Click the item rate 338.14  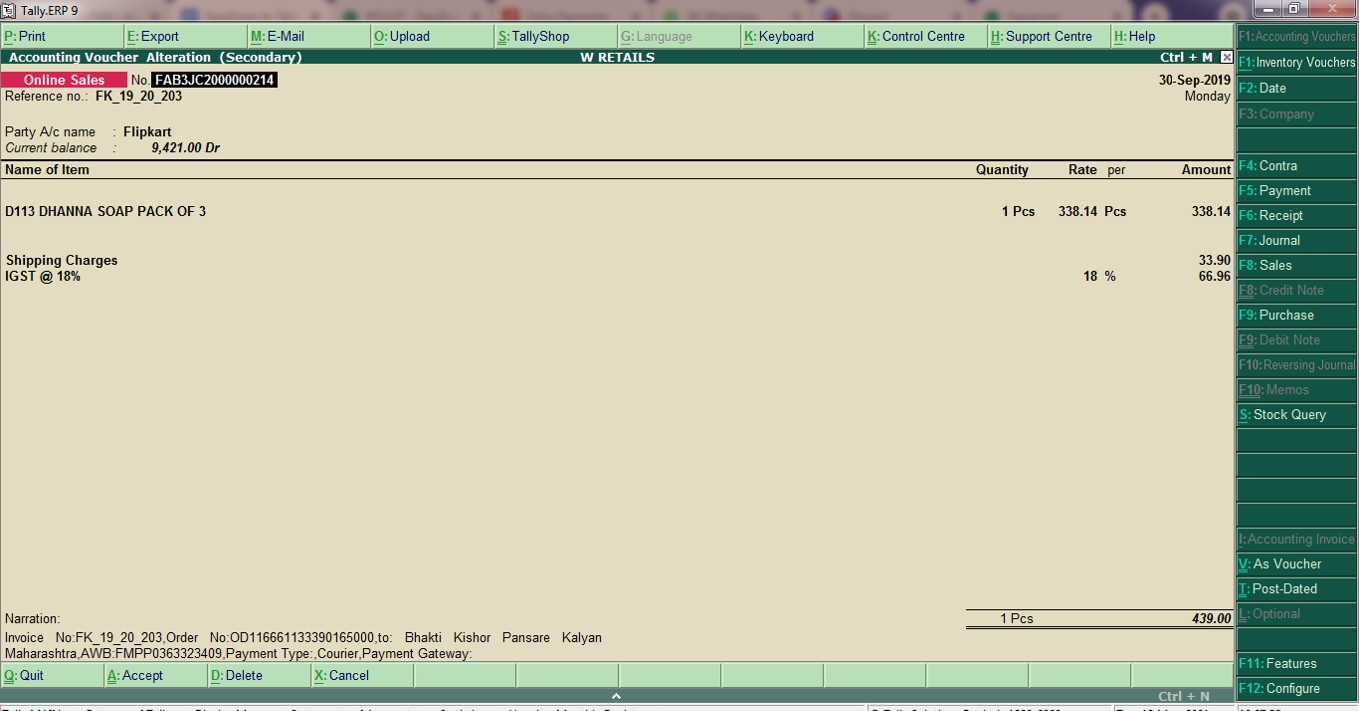pos(1078,212)
